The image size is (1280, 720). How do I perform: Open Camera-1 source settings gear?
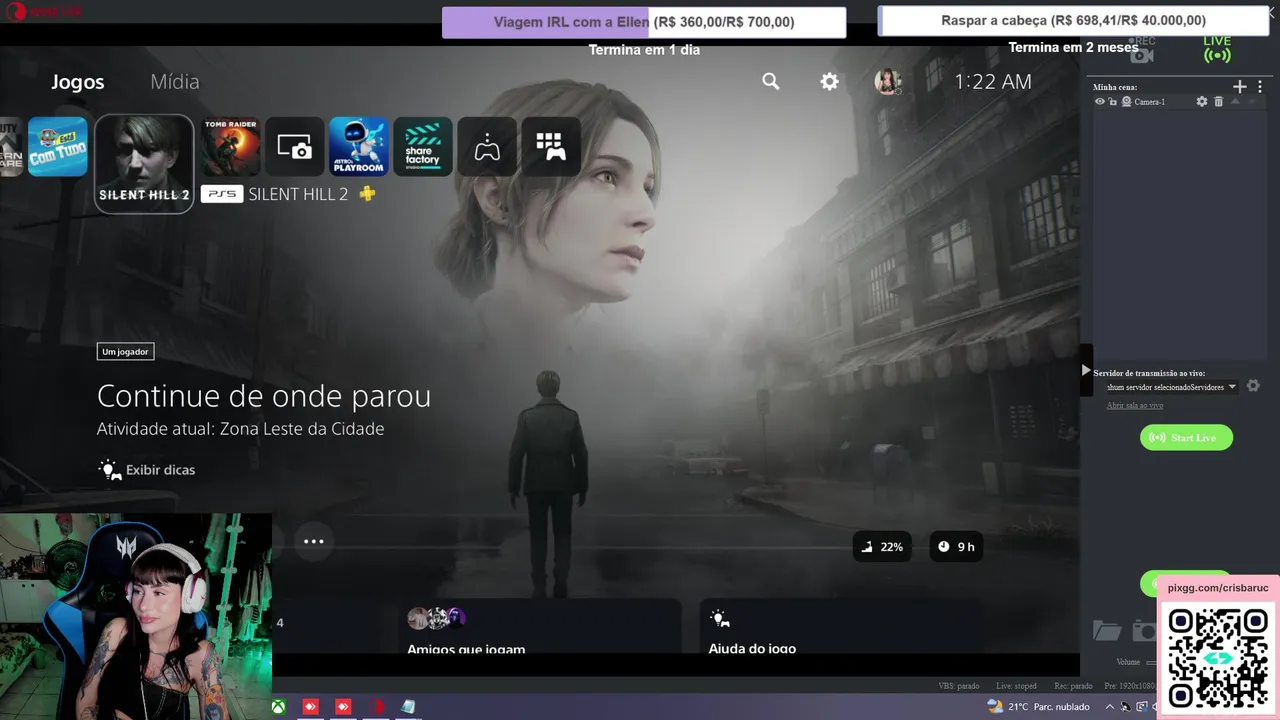coord(1202,102)
